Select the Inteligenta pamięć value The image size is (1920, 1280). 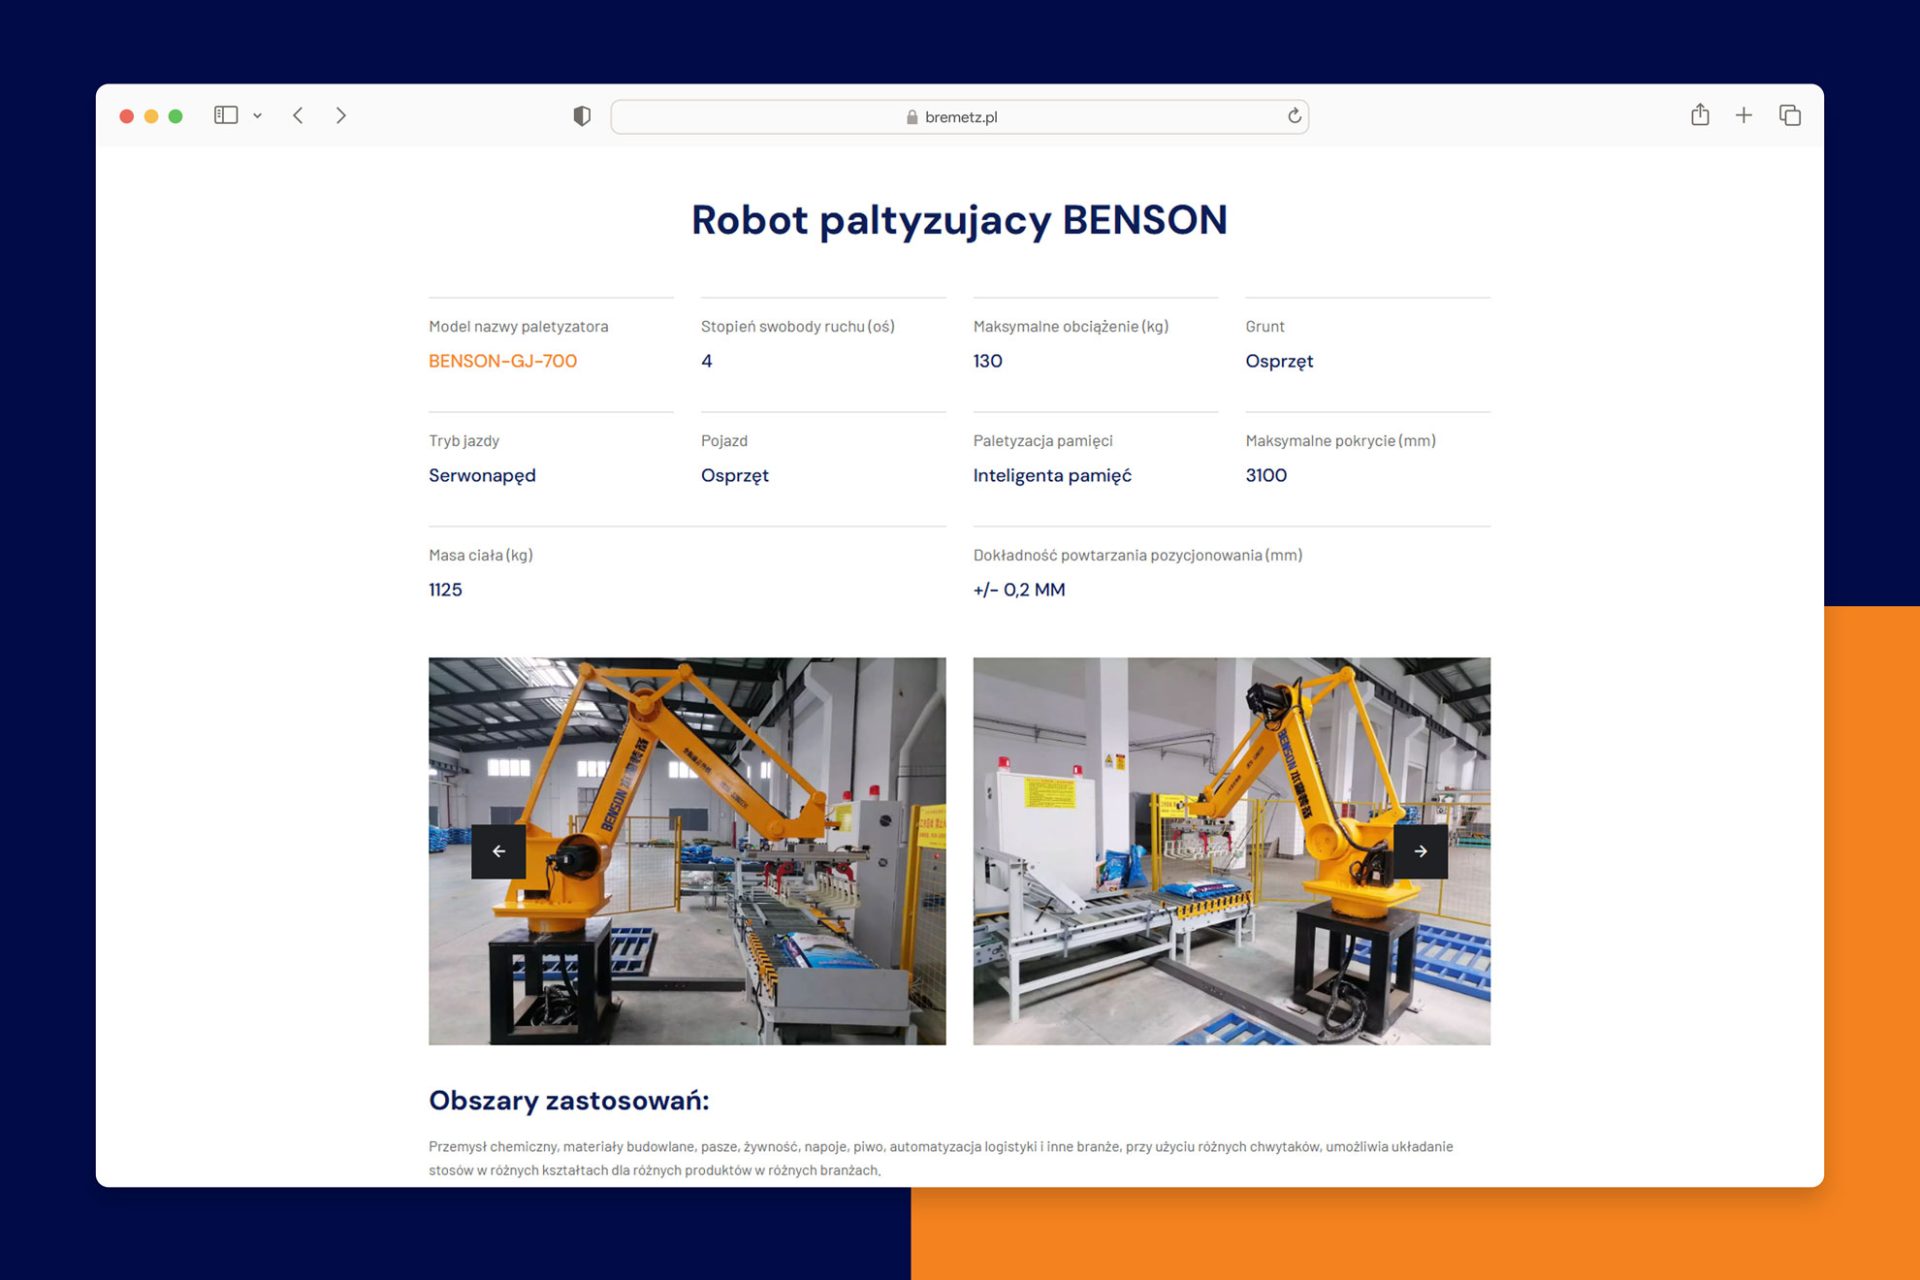1052,476
